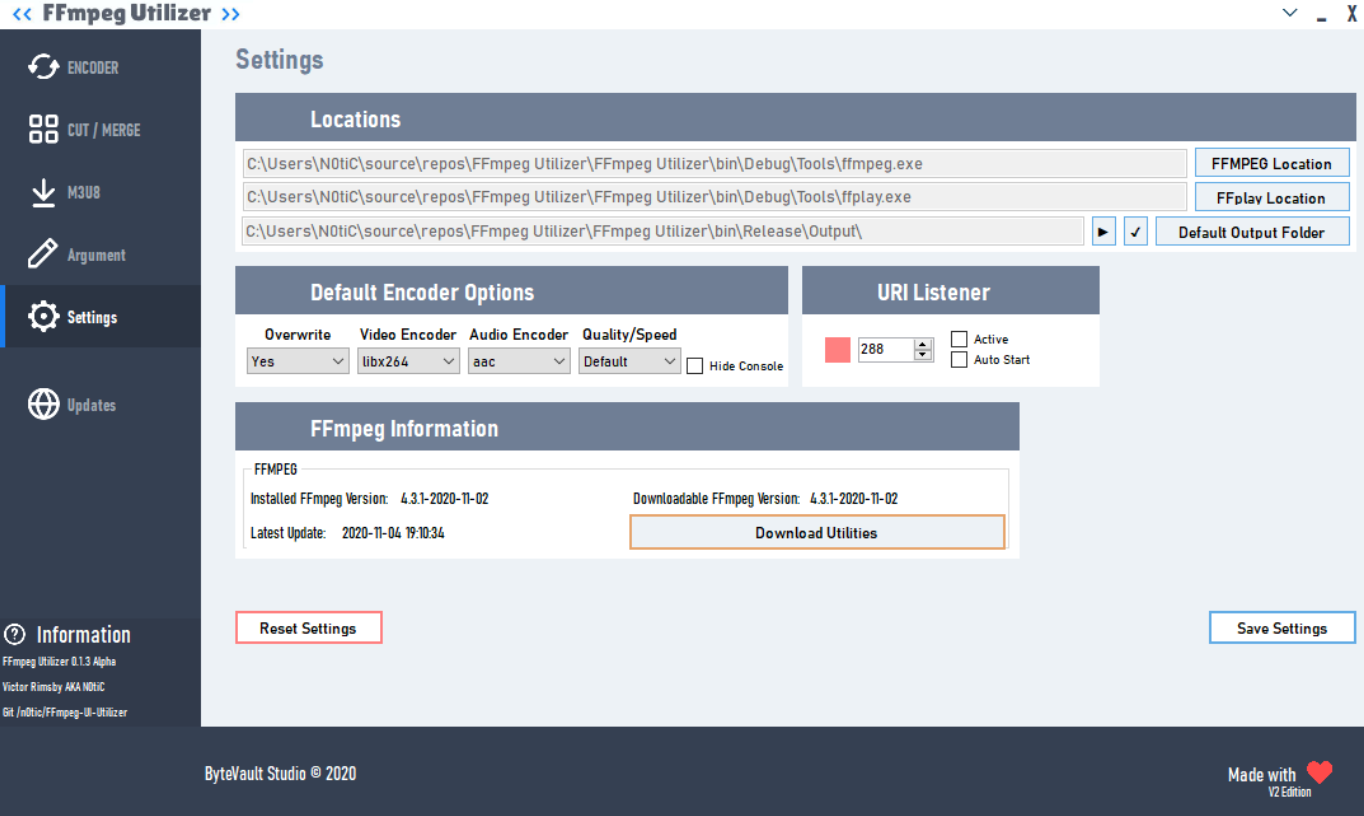Image resolution: width=1364 pixels, height=816 pixels.
Task: Click the ByteVault Studio © 2020 text
Action: pos(280,773)
